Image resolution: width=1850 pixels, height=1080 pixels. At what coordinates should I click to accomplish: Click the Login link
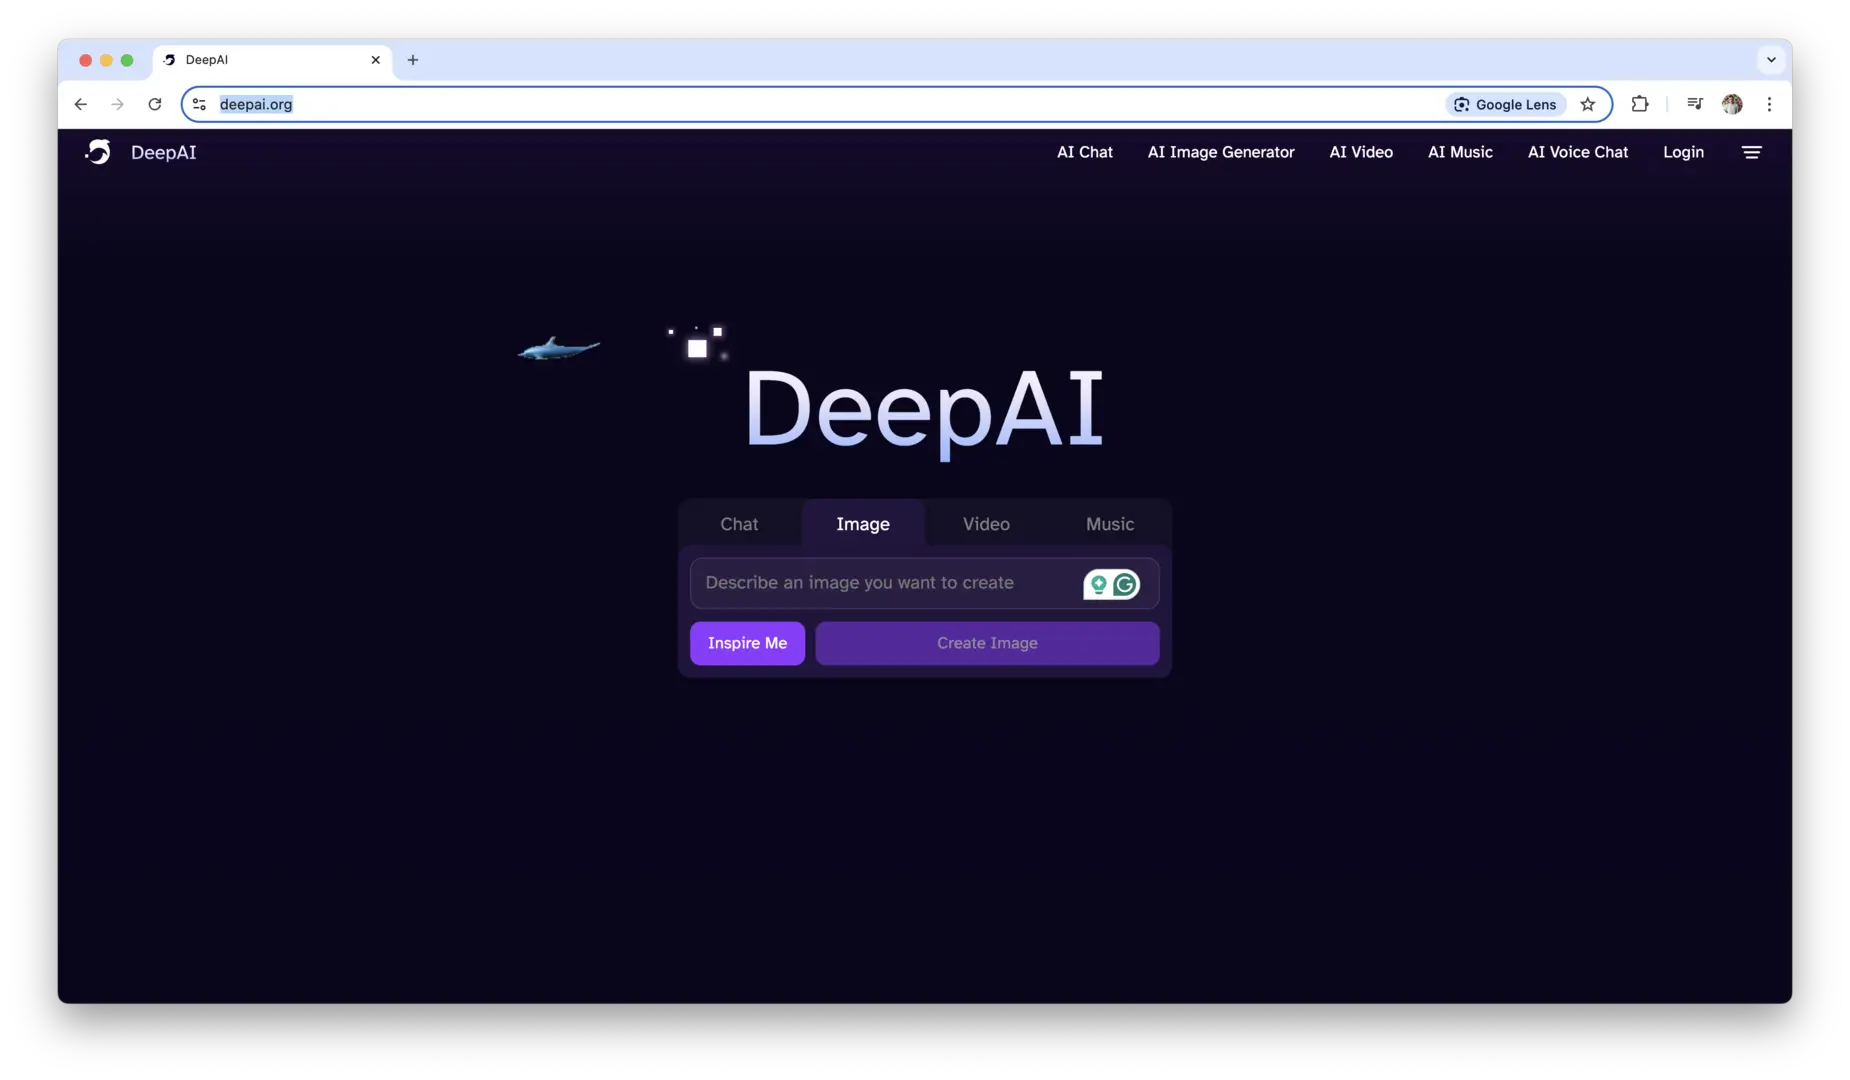pos(1684,152)
